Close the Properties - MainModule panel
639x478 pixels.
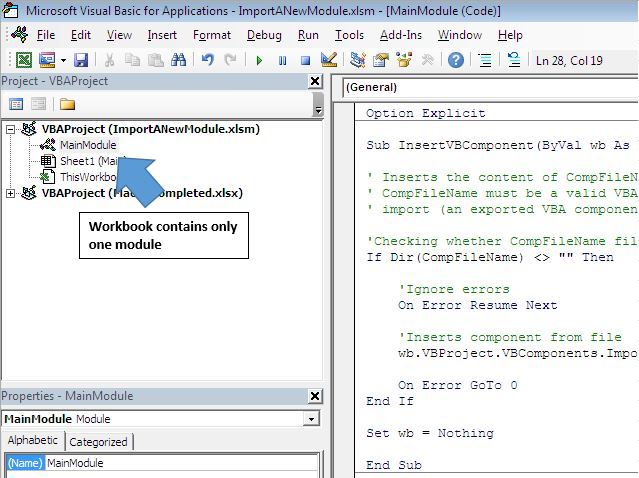(315, 396)
